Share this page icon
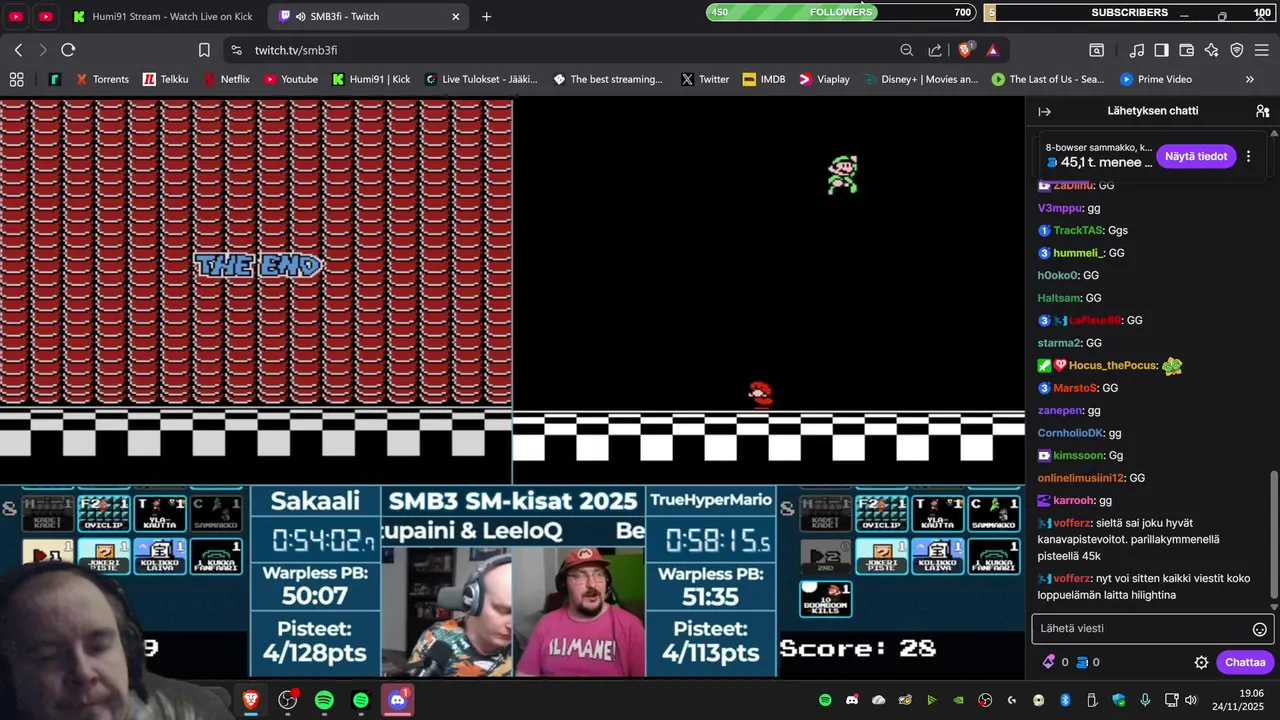This screenshot has width=1280, height=720. click(935, 50)
